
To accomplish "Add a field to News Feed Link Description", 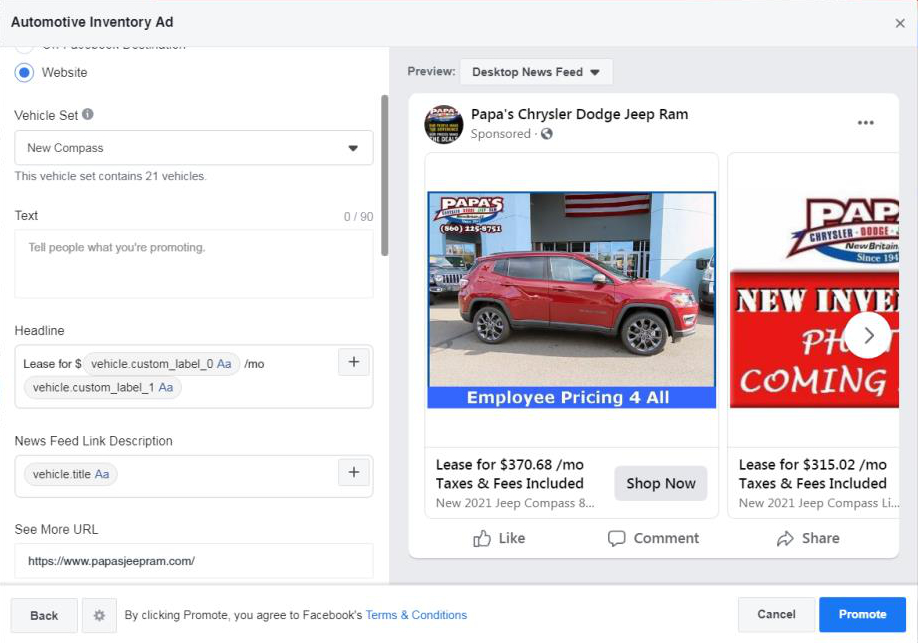I will (354, 472).
